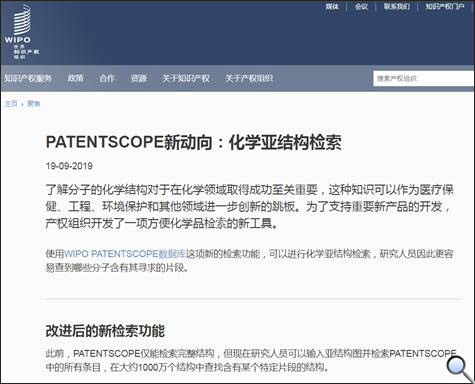Screen dimensions: 475x384
Task: Select 合作 in the navigation bar
Action: tap(107, 78)
